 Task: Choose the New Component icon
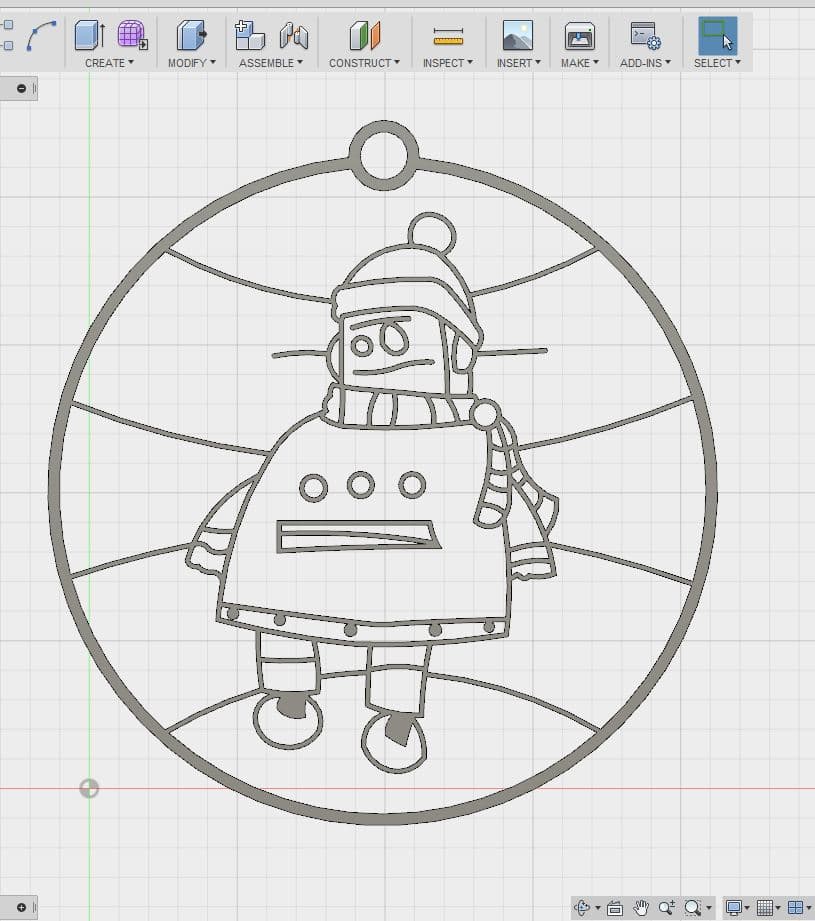249,36
